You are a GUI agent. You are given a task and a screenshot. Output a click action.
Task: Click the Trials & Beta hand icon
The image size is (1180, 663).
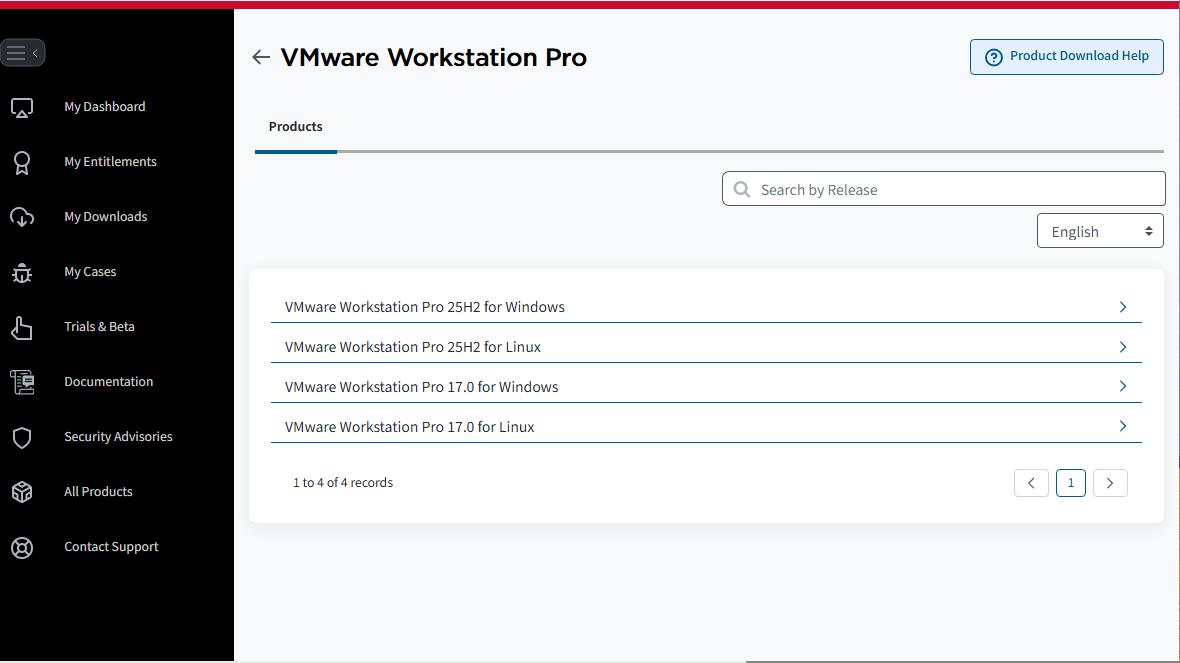(22, 327)
